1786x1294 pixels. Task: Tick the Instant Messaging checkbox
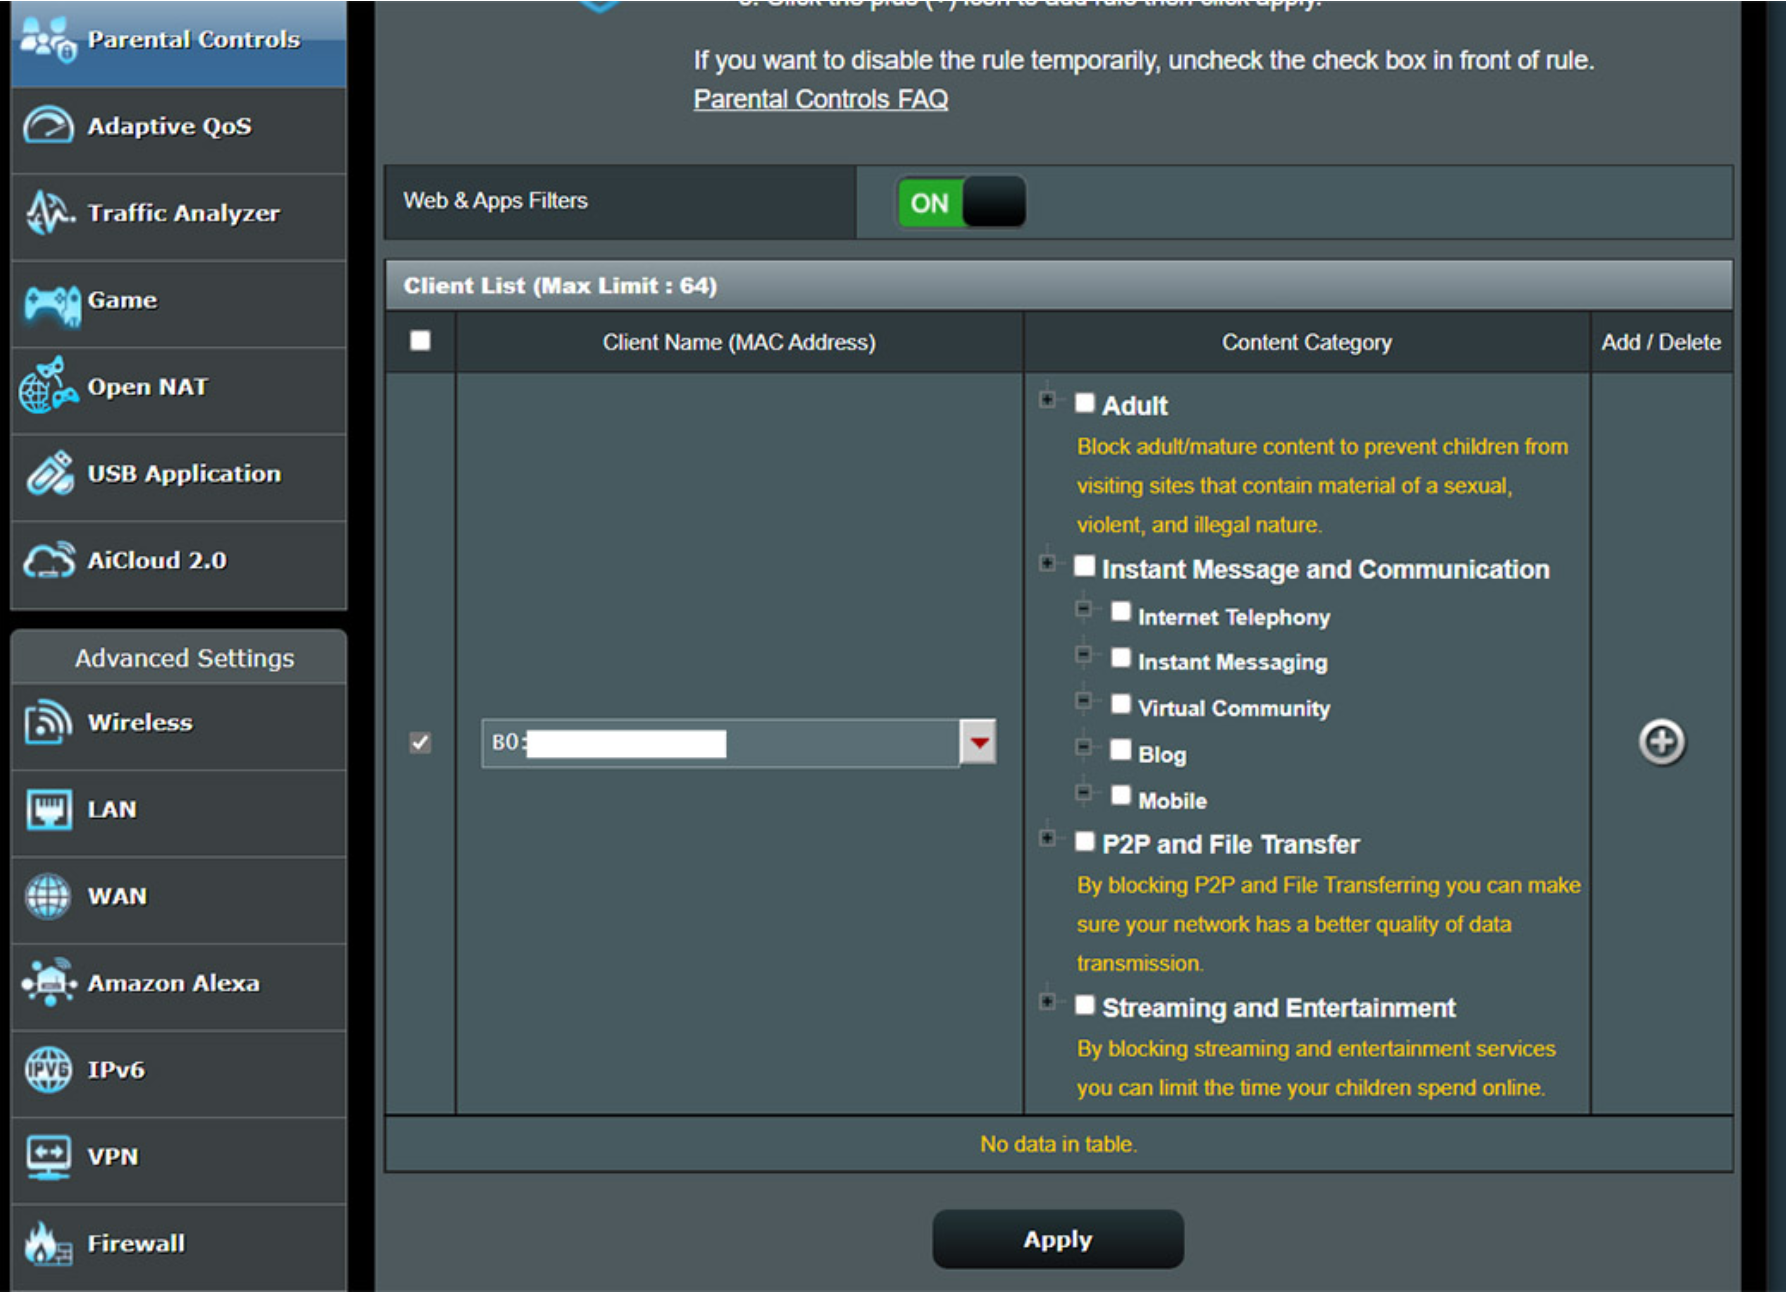pyautogui.click(x=1121, y=657)
